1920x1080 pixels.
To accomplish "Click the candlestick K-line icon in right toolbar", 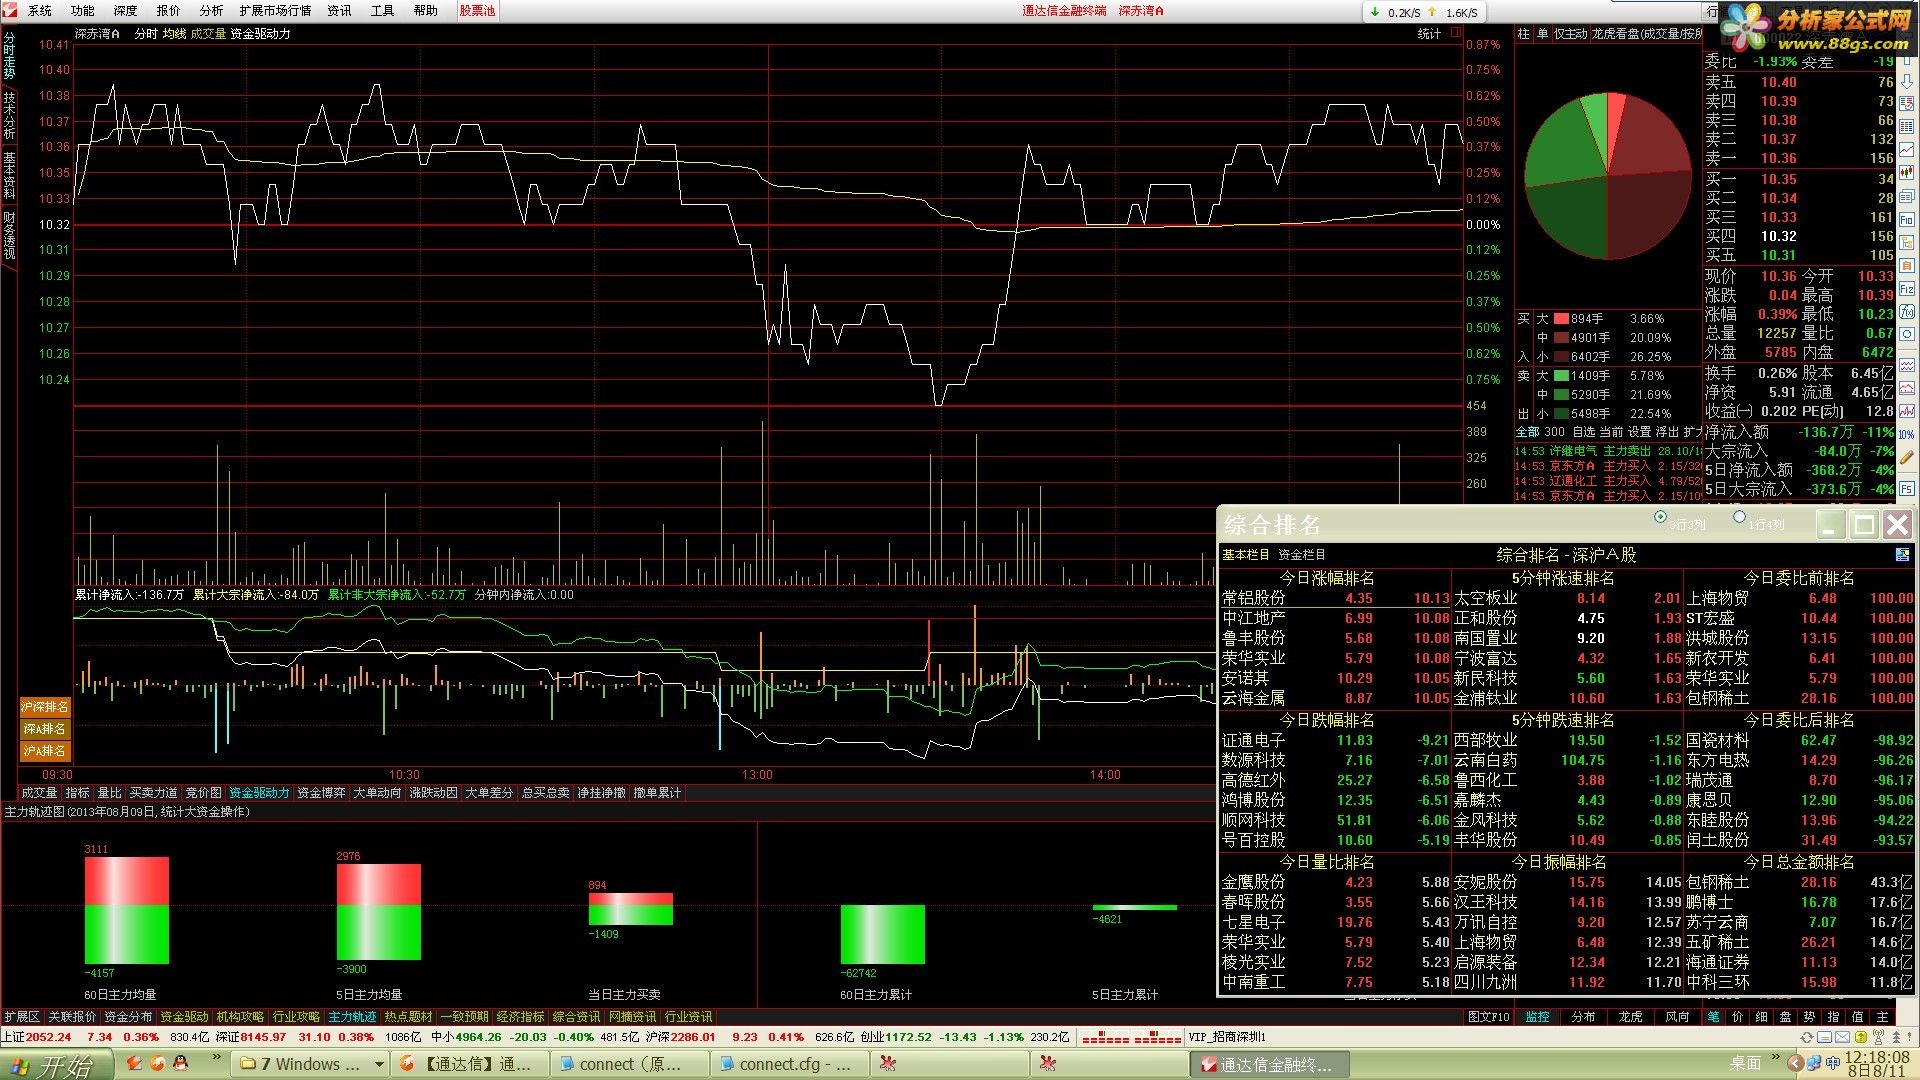I will [1907, 173].
